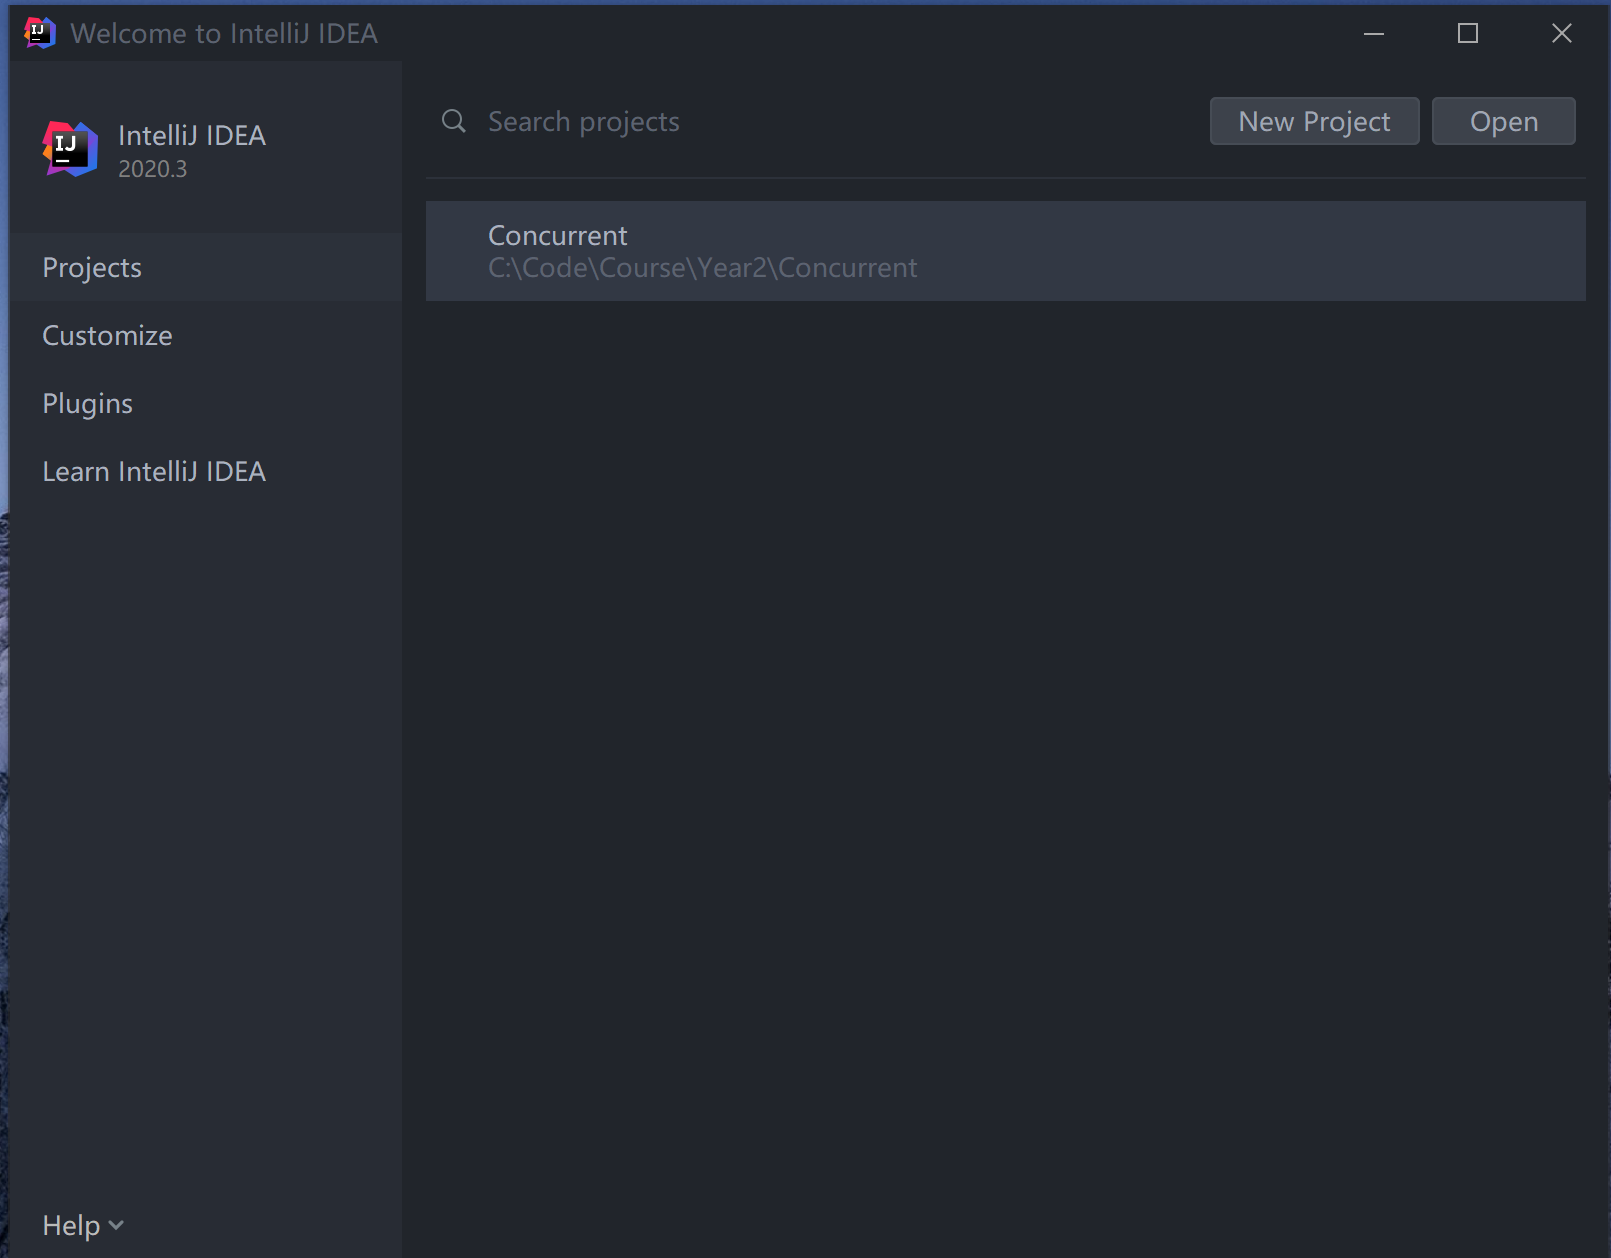Minimize the Welcome window
Screen dimensions: 1611x1258
tap(1373, 33)
